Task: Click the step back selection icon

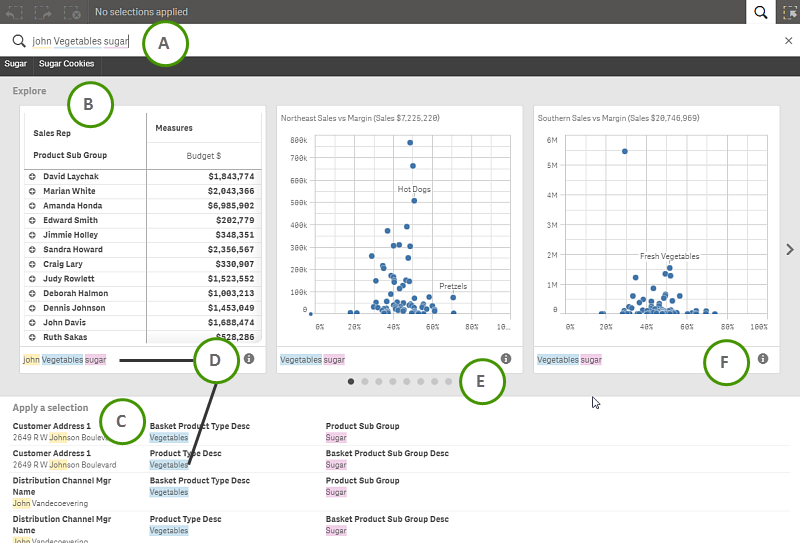Action: pos(14,12)
